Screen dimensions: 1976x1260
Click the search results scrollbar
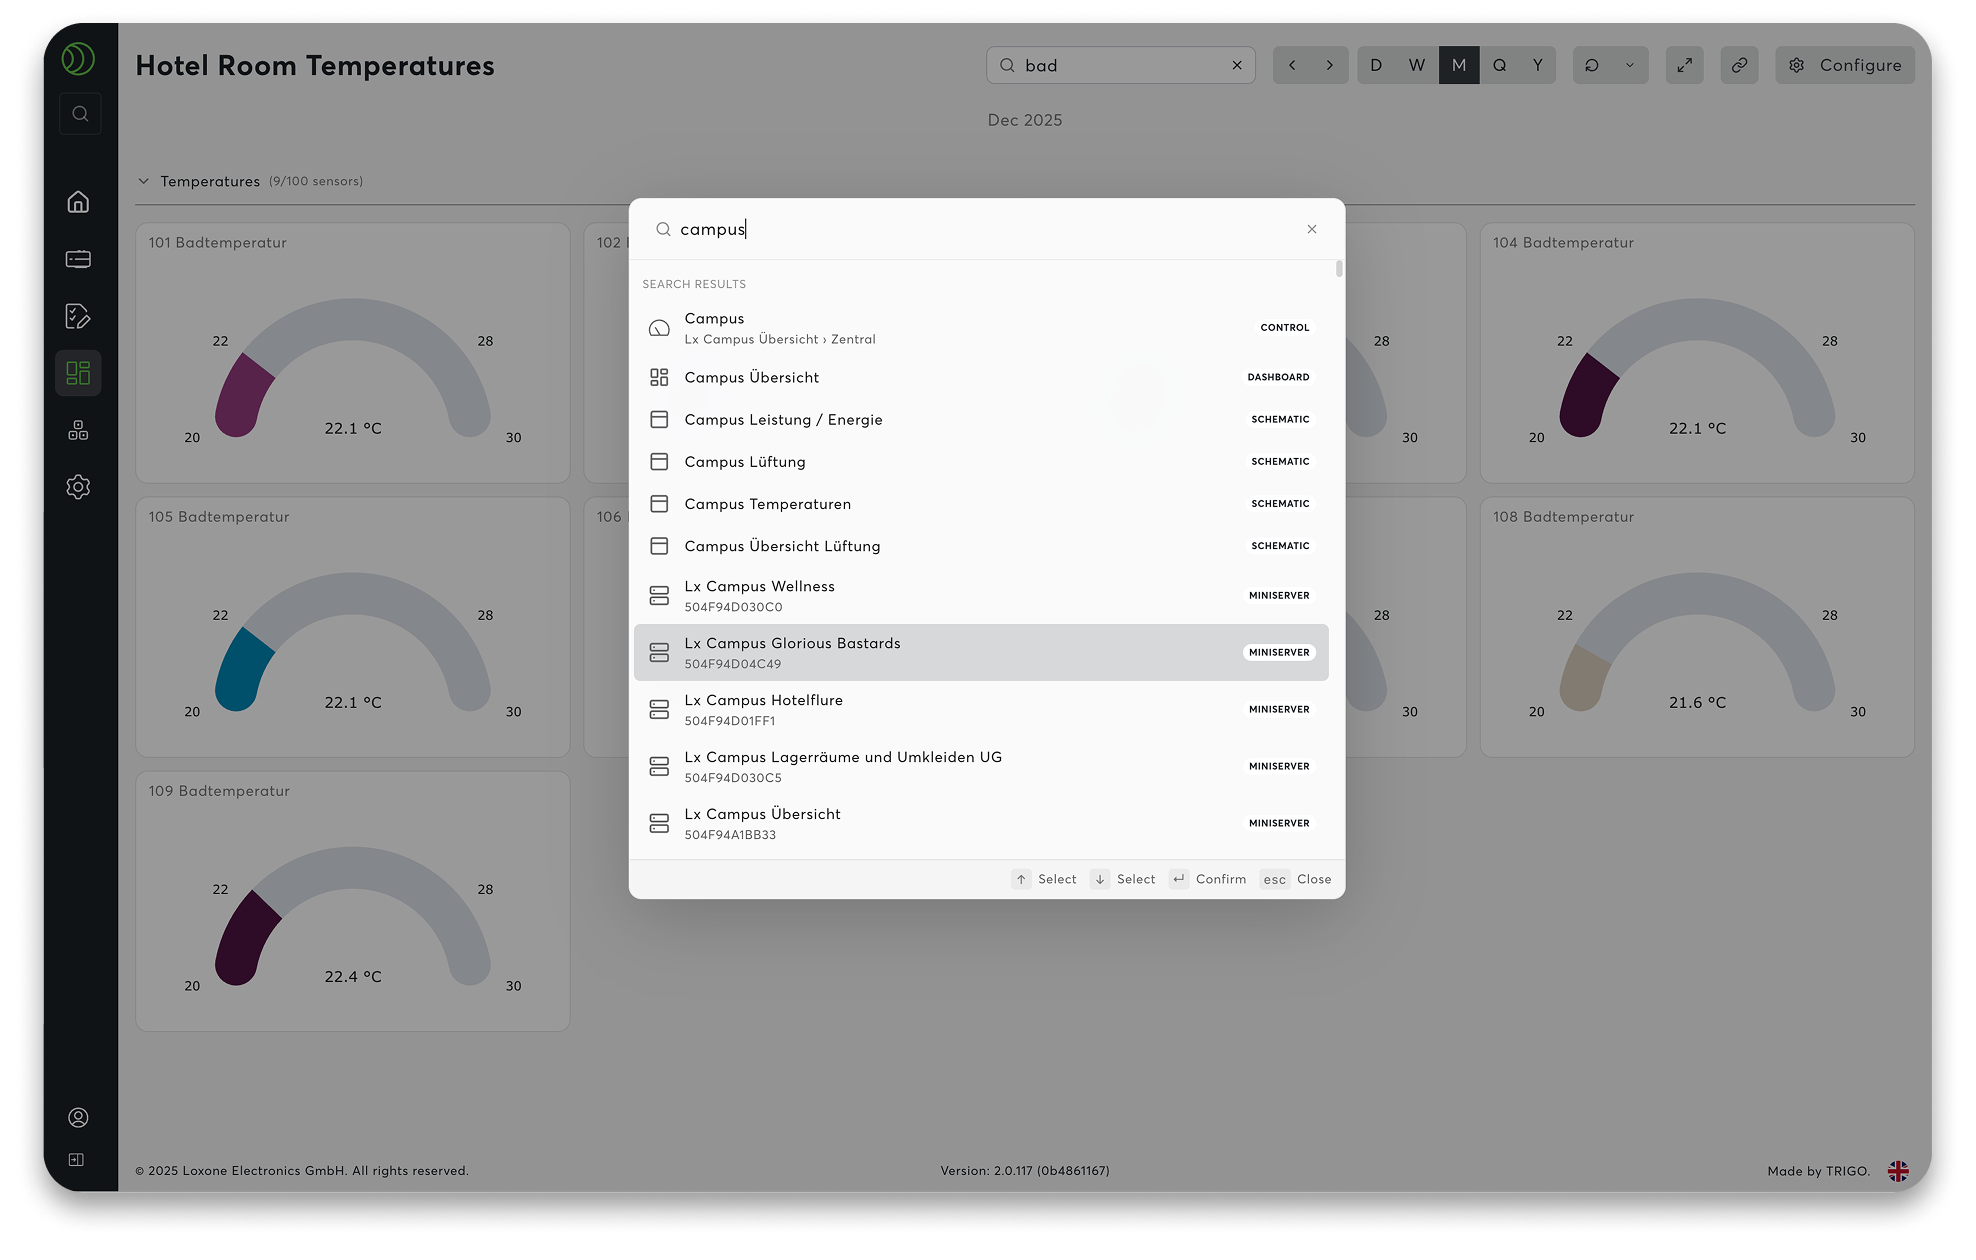[1339, 269]
